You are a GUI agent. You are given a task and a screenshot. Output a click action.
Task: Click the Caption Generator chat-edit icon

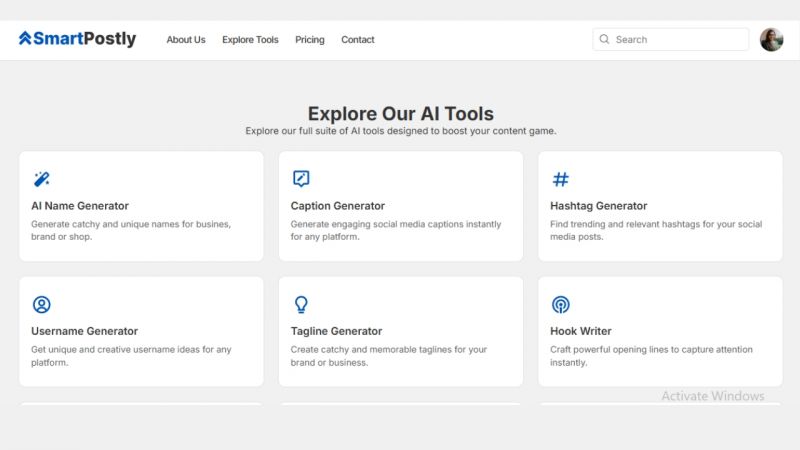pos(301,179)
